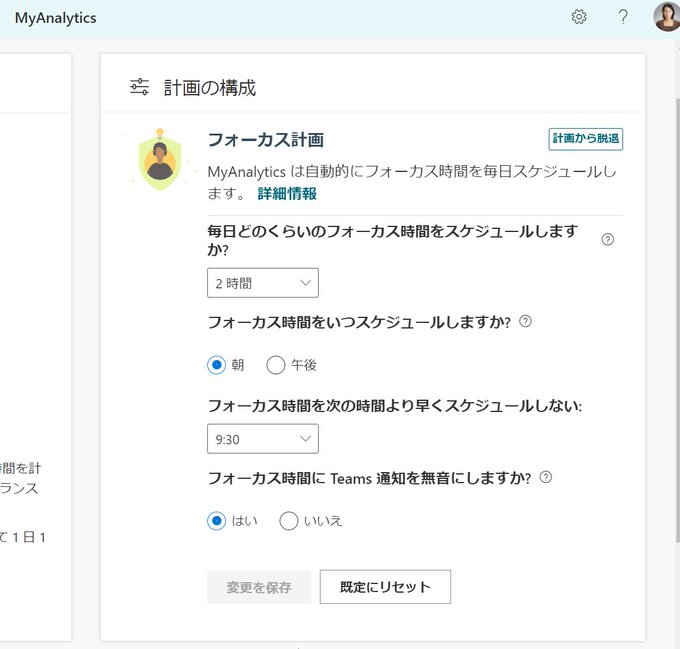Screen dimensions: 680x649
Task: Choose いいえ for muting Teams notifications
Action: click(x=289, y=521)
